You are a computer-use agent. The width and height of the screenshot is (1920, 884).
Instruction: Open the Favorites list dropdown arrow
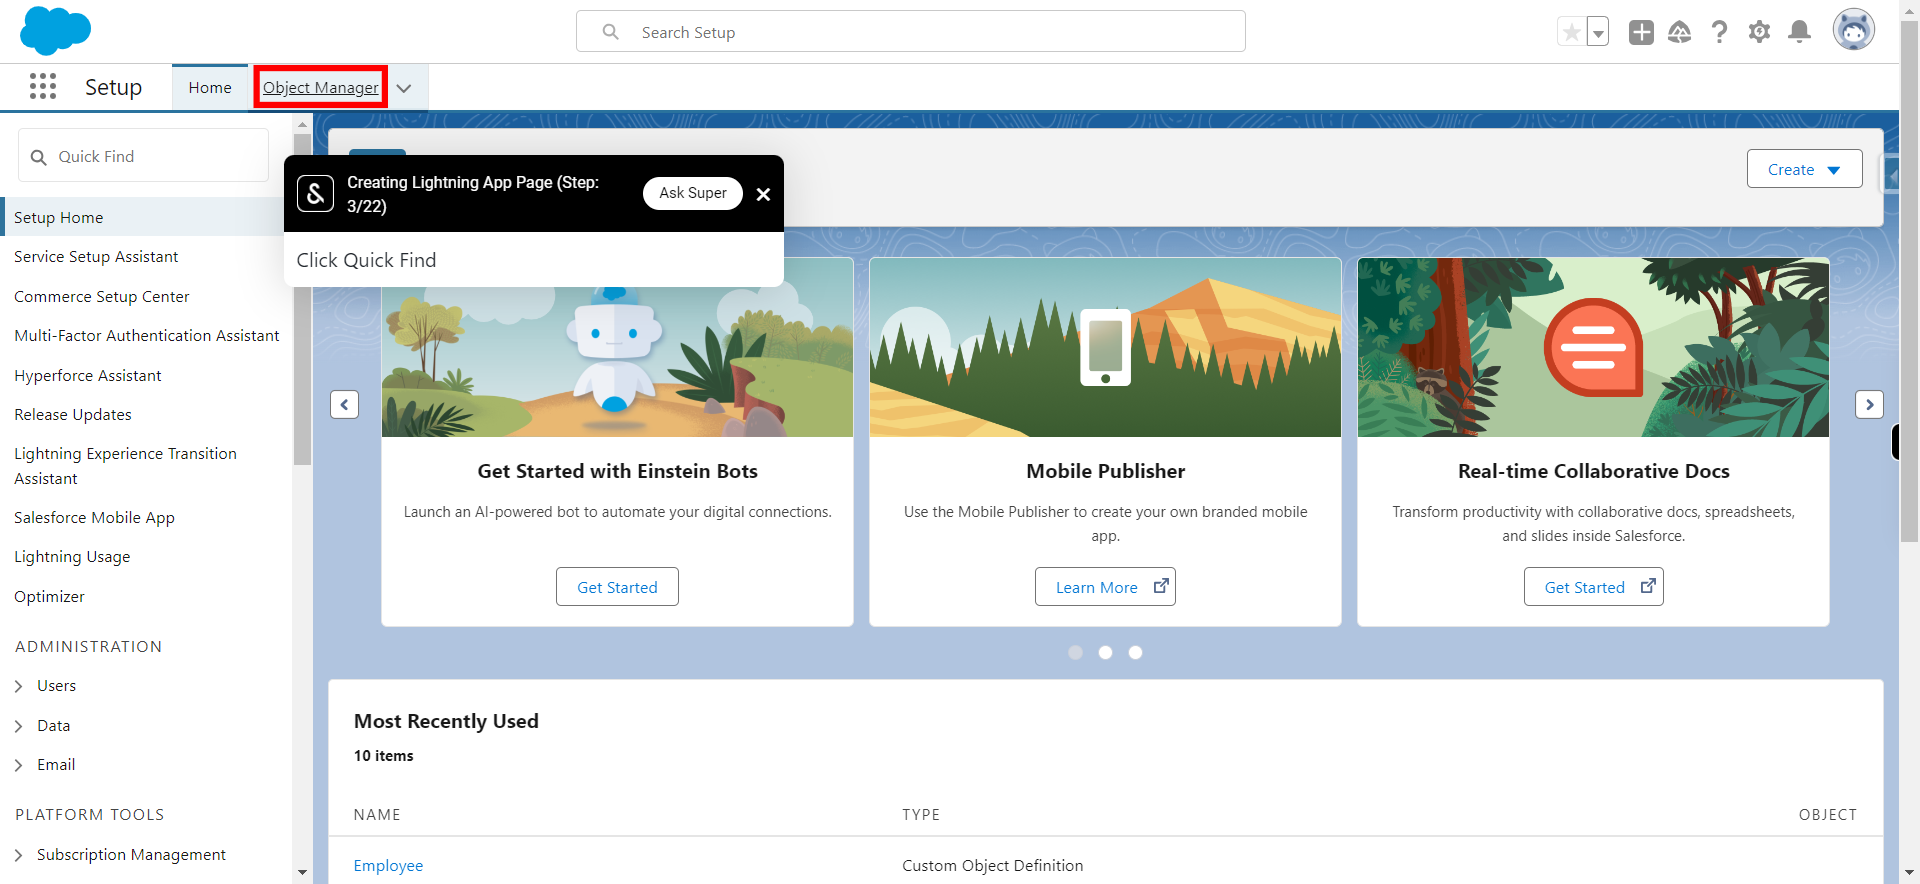[1598, 32]
